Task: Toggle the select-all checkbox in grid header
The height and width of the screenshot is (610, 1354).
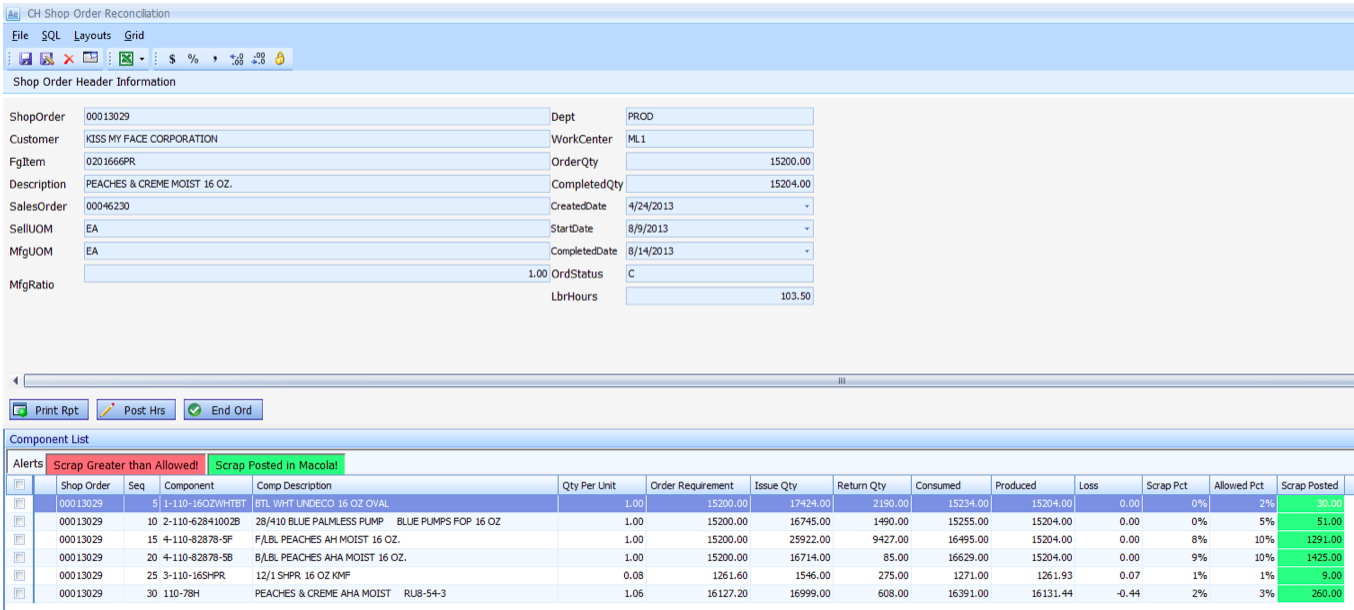Action: [19, 485]
